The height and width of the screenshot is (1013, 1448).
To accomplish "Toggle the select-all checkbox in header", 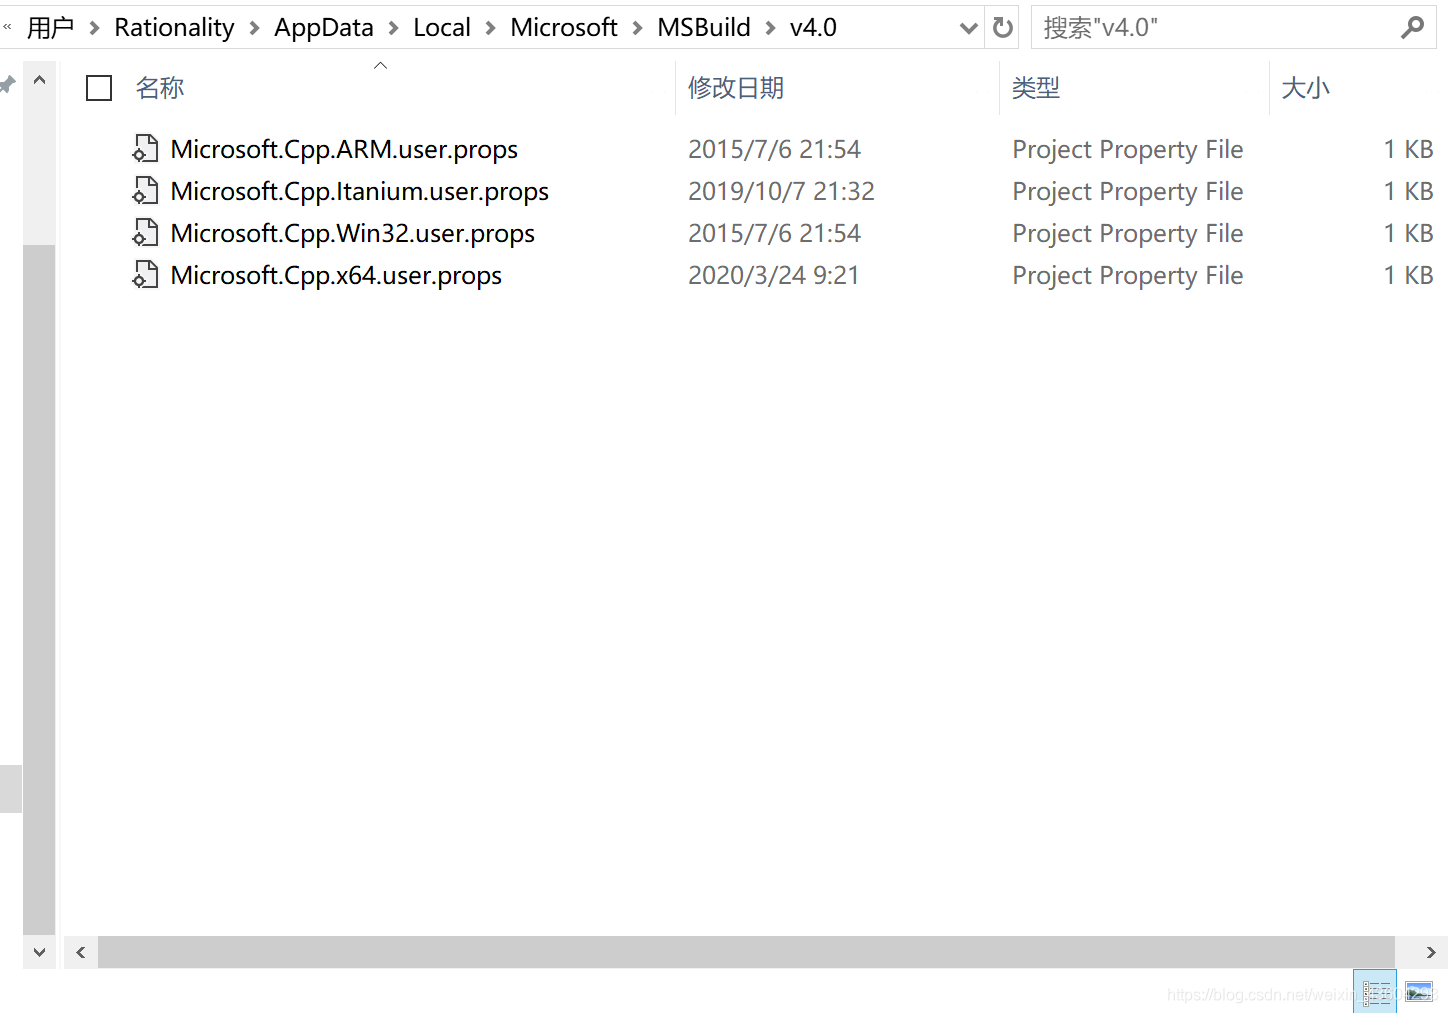I will tap(99, 88).
